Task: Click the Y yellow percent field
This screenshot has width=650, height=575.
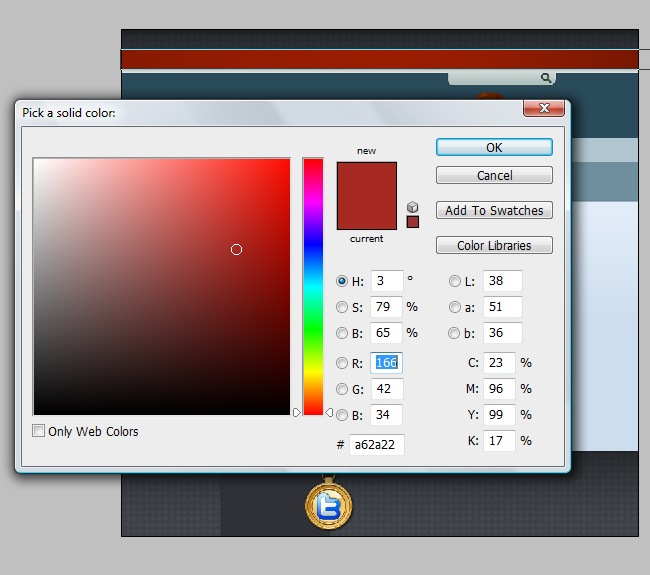Action: (x=499, y=415)
